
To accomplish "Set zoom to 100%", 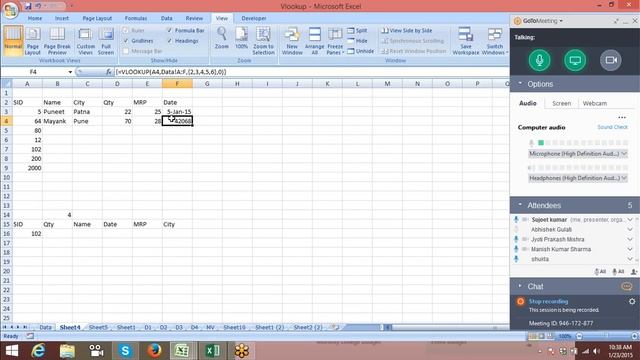I will tap(241, 38).
